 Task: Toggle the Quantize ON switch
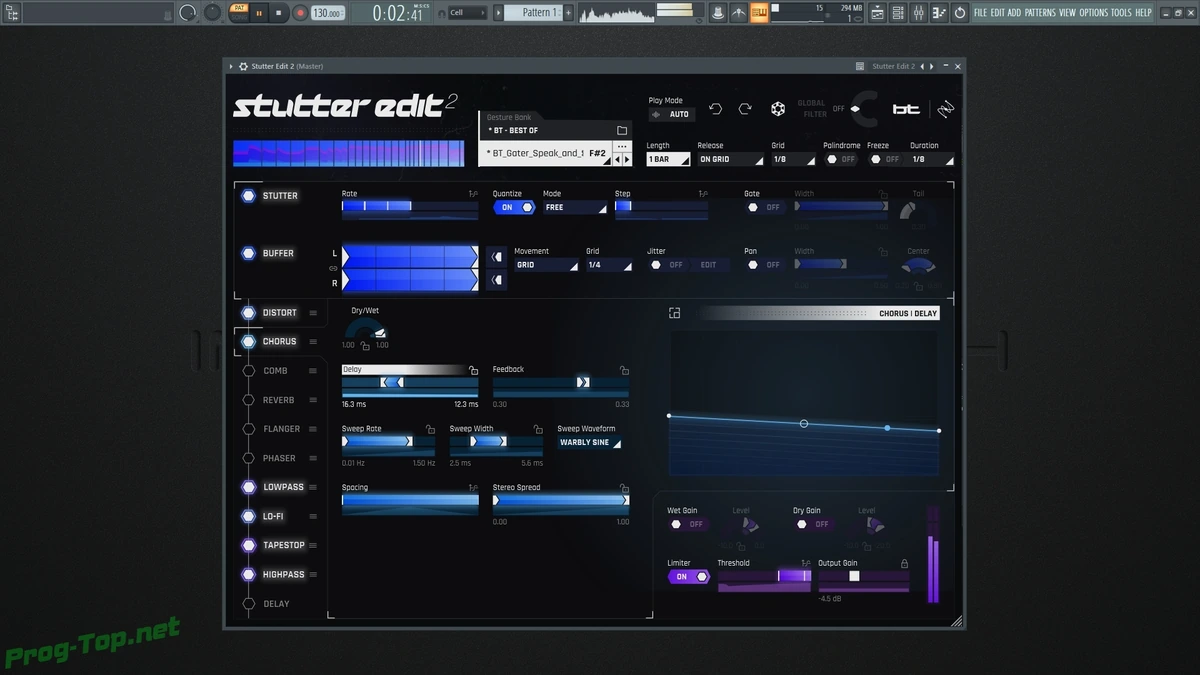point(514,207)
